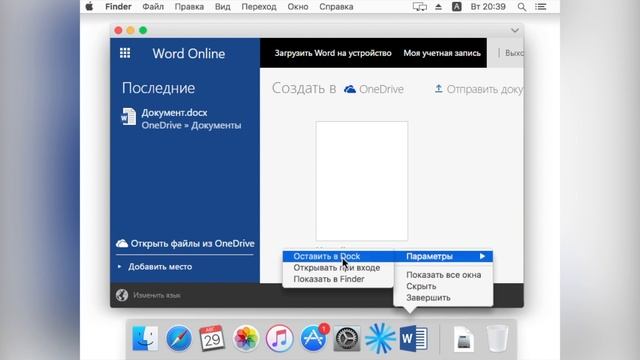Open Photos app in the Dock
Screen dimensions: 640x360
coord(246,338)
